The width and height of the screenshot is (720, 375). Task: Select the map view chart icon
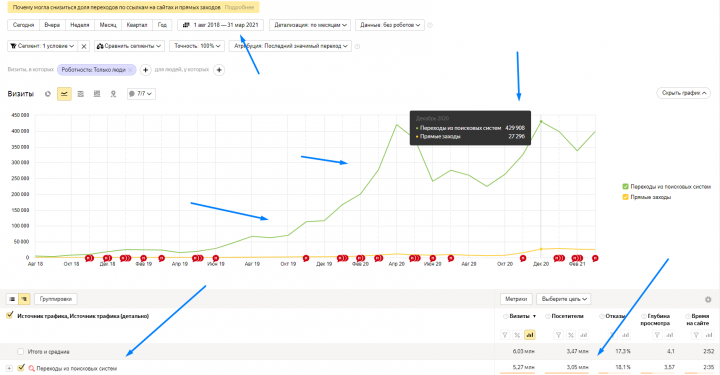[x=113, y=94]
